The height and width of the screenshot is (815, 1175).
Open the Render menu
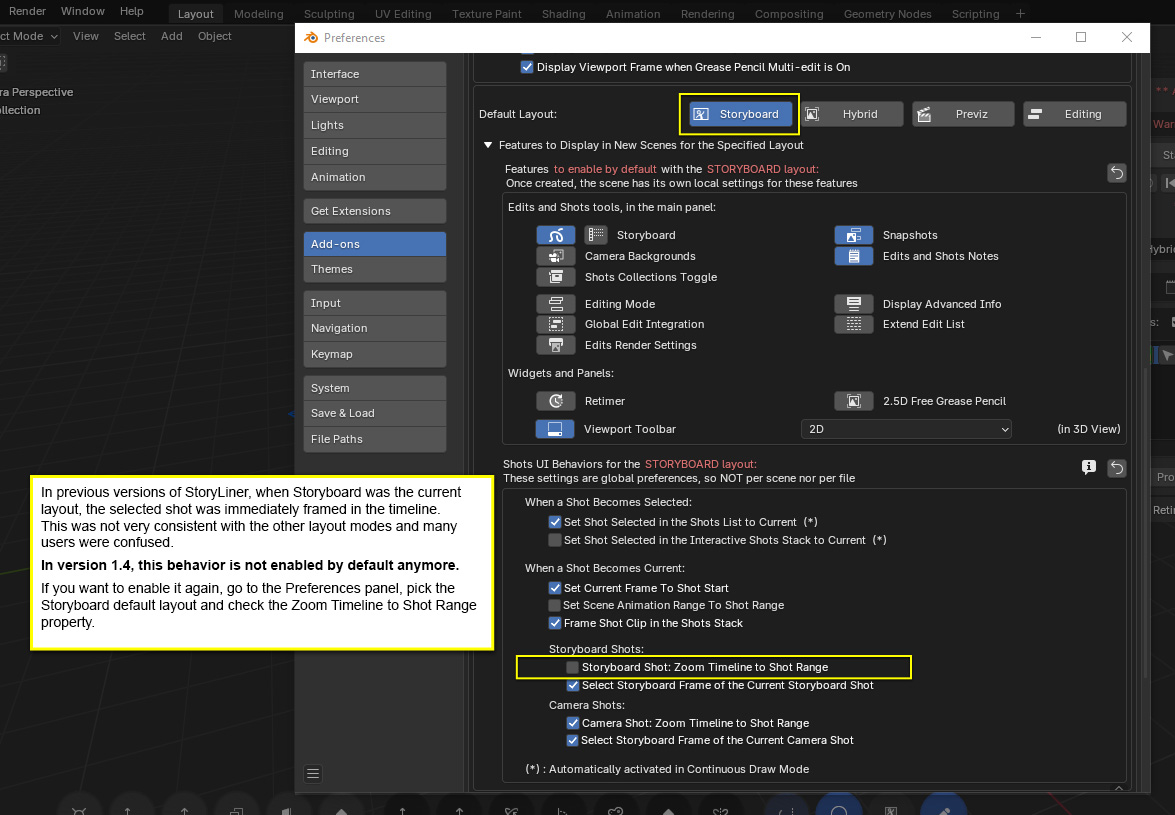27,11
